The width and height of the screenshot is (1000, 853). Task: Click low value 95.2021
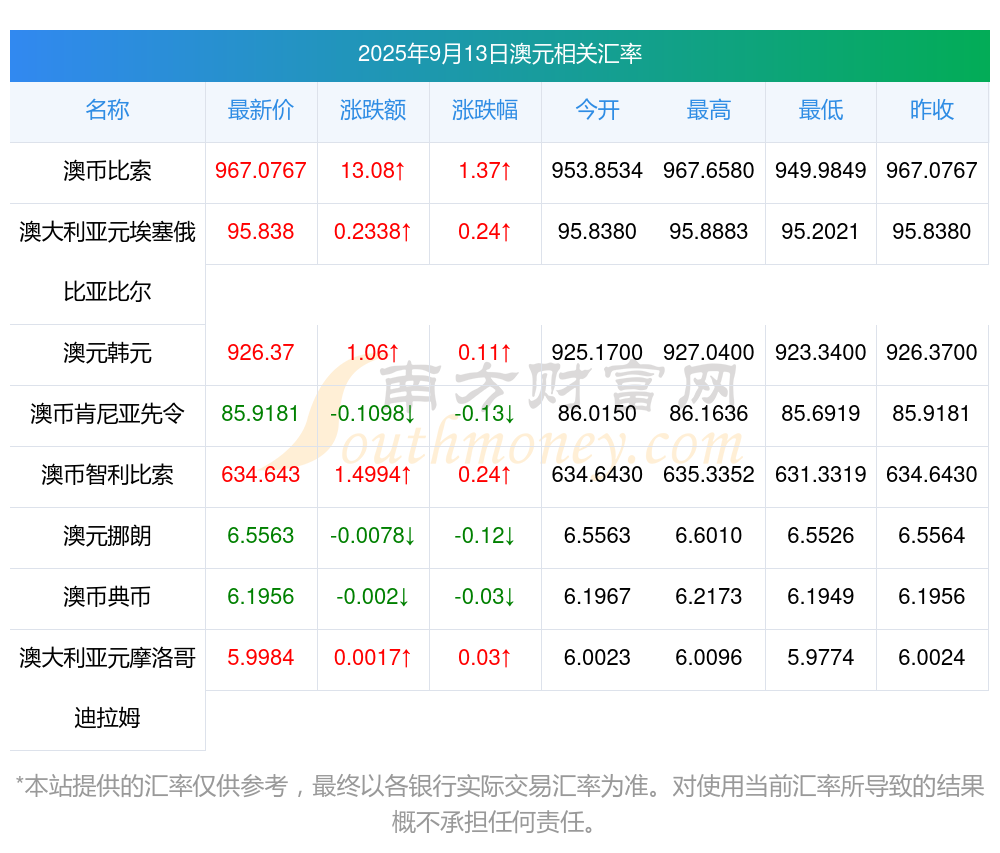pos(821,231)
